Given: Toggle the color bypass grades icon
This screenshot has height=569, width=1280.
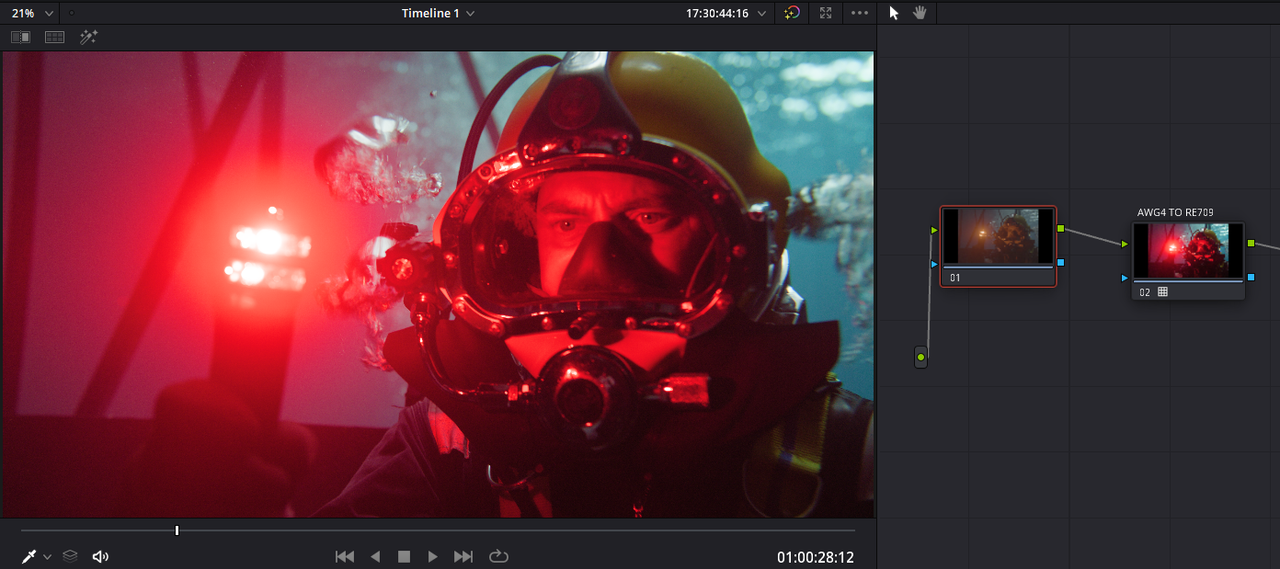Looking at the screenshot, I should 792,13.
